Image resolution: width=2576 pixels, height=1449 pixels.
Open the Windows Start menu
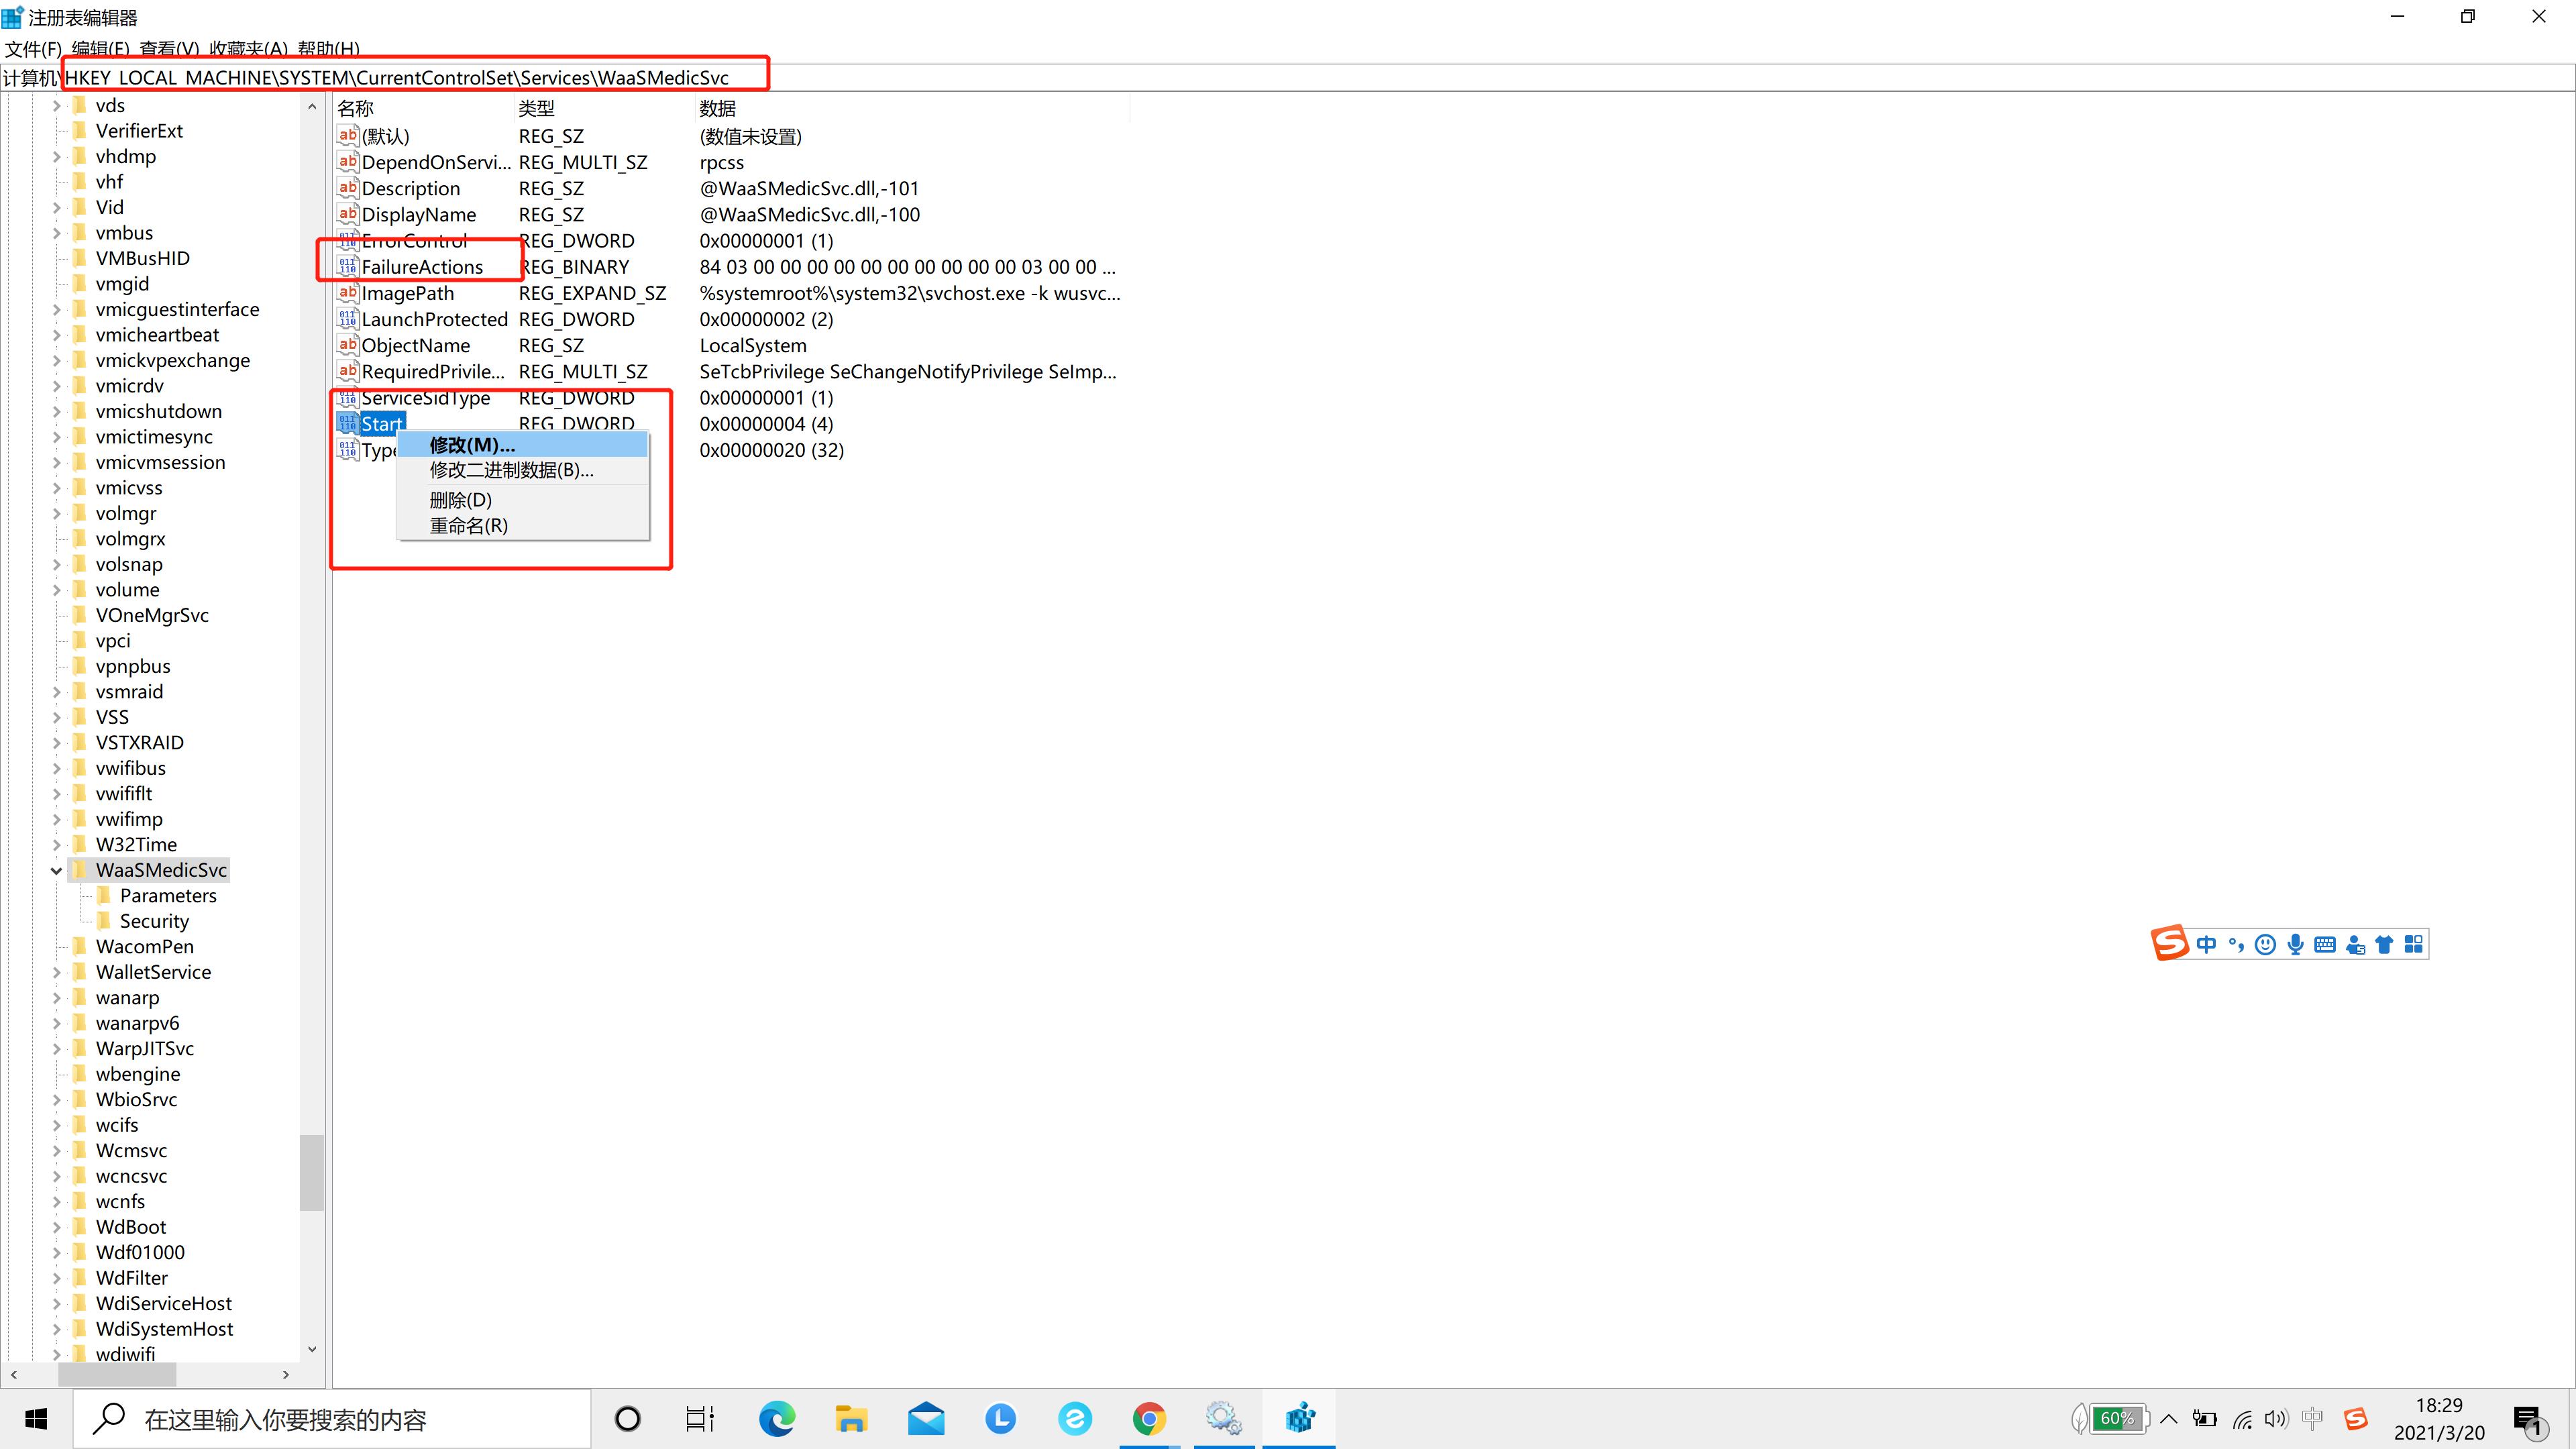tap(35, 1418)
